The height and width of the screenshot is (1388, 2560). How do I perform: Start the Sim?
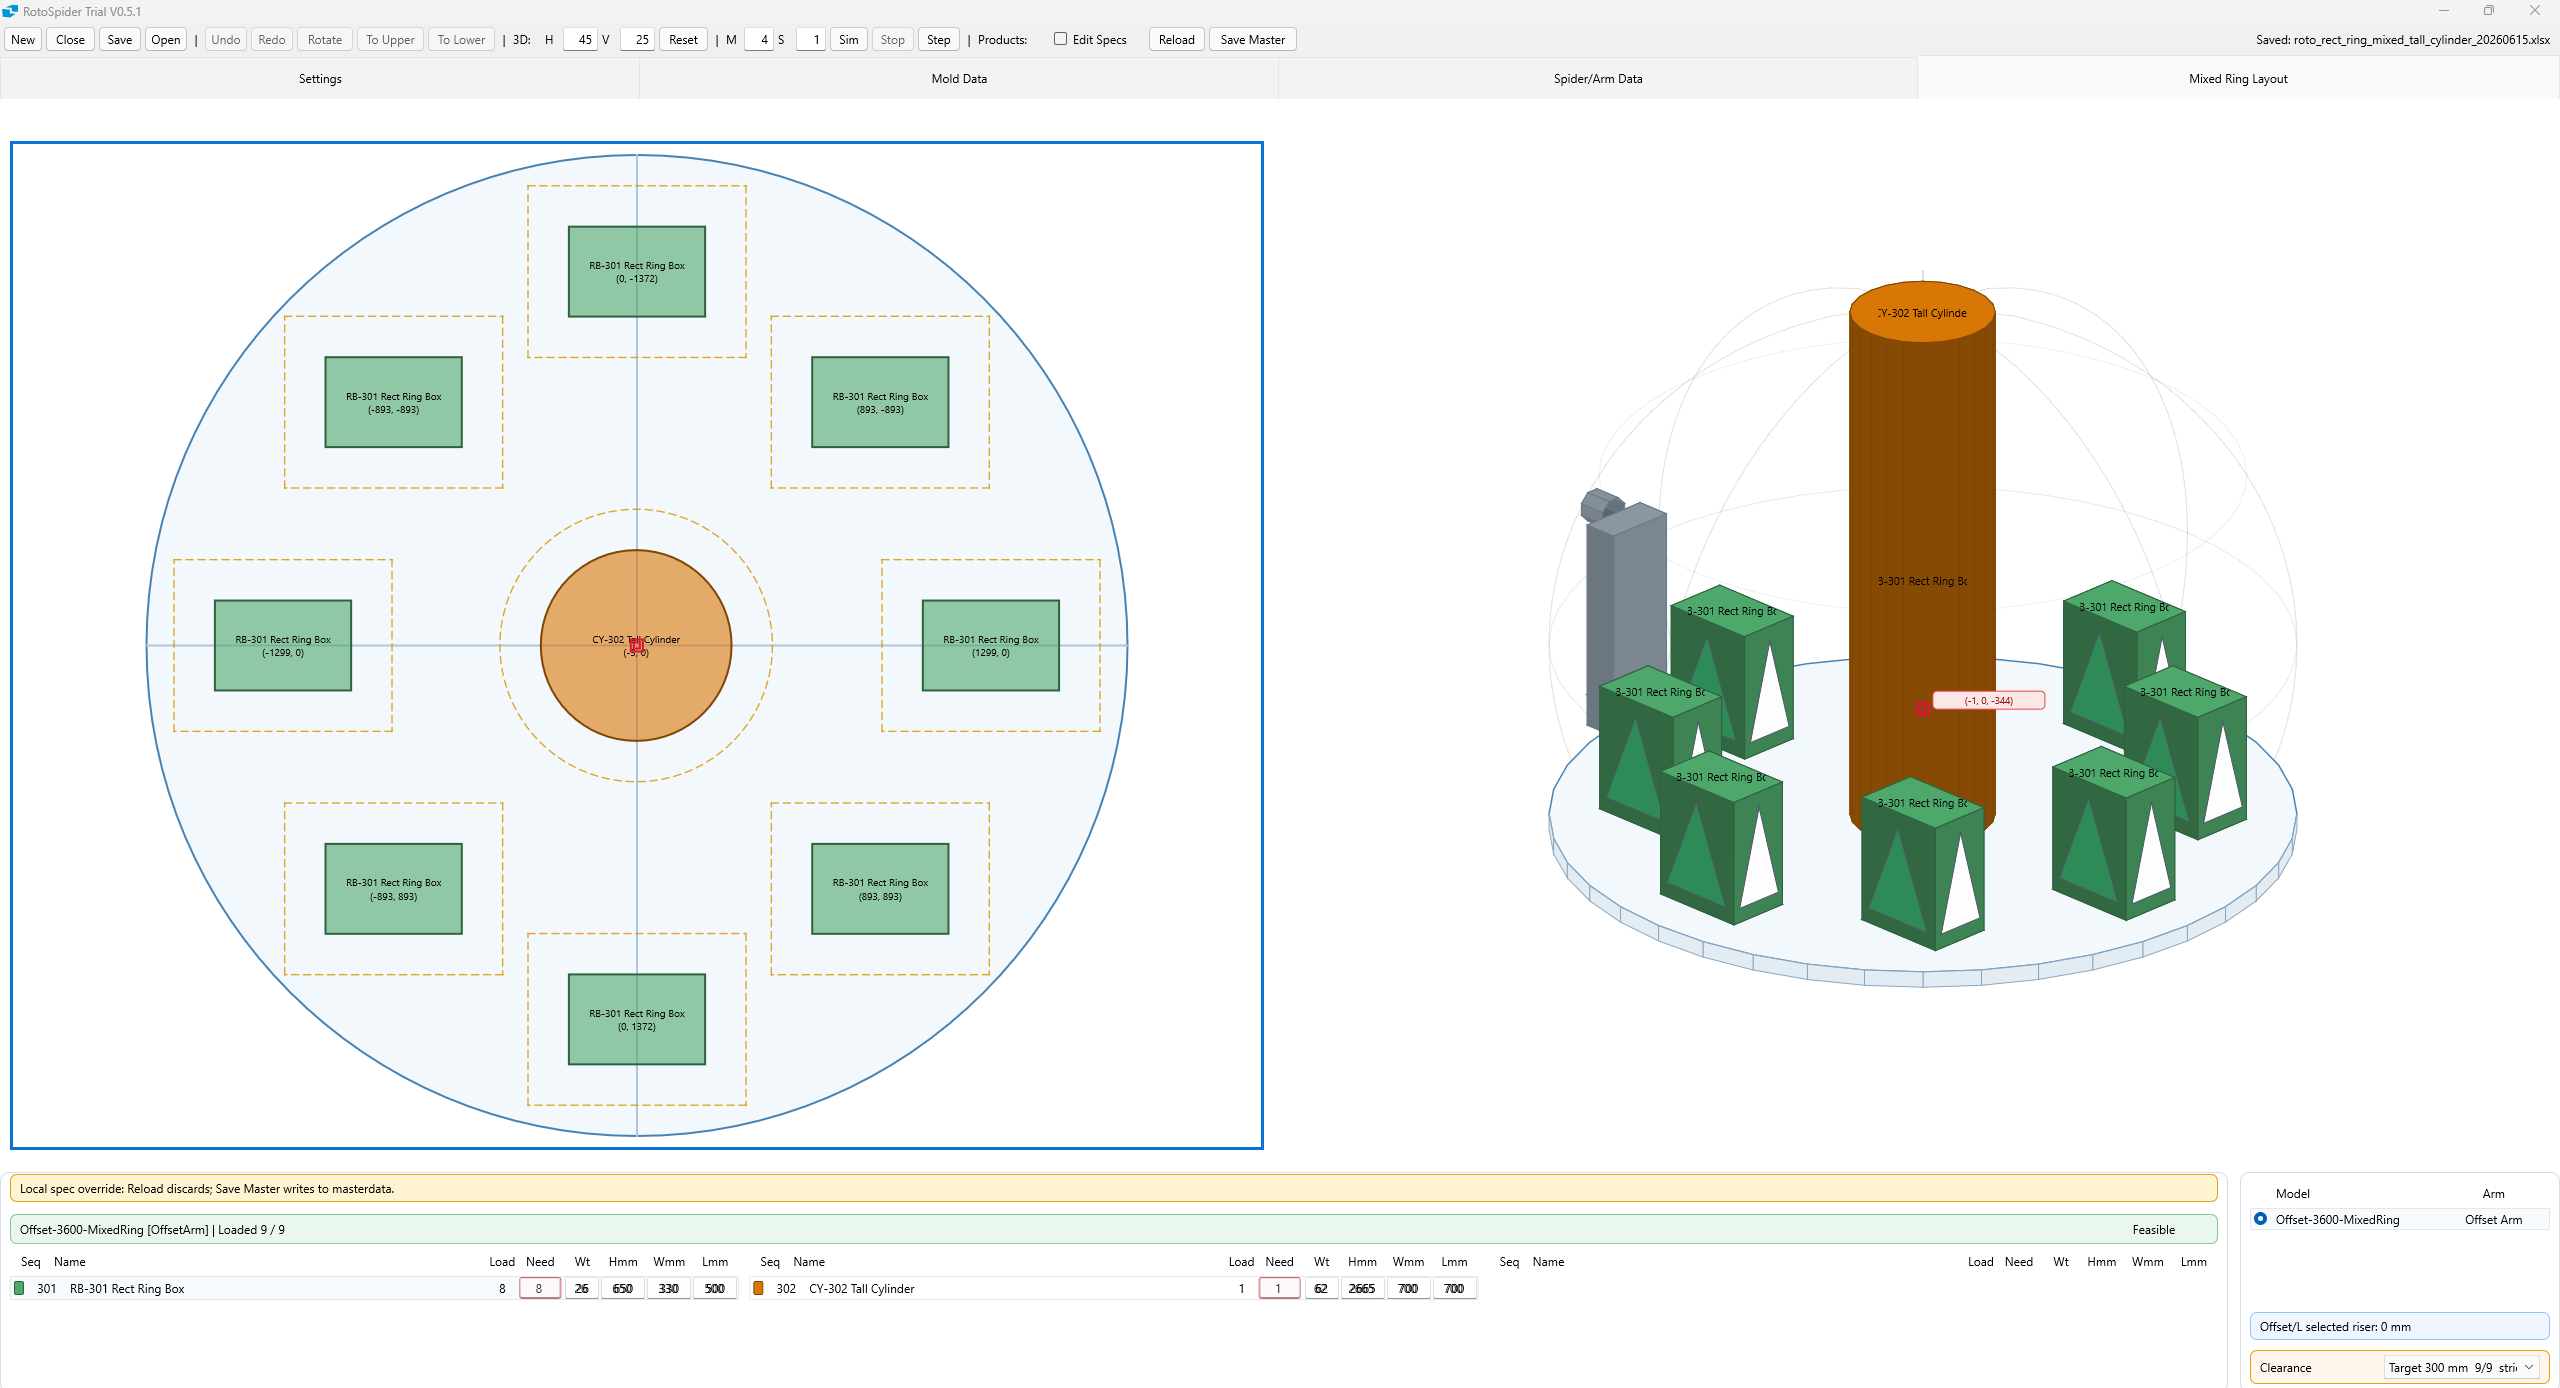coord(849,40)
